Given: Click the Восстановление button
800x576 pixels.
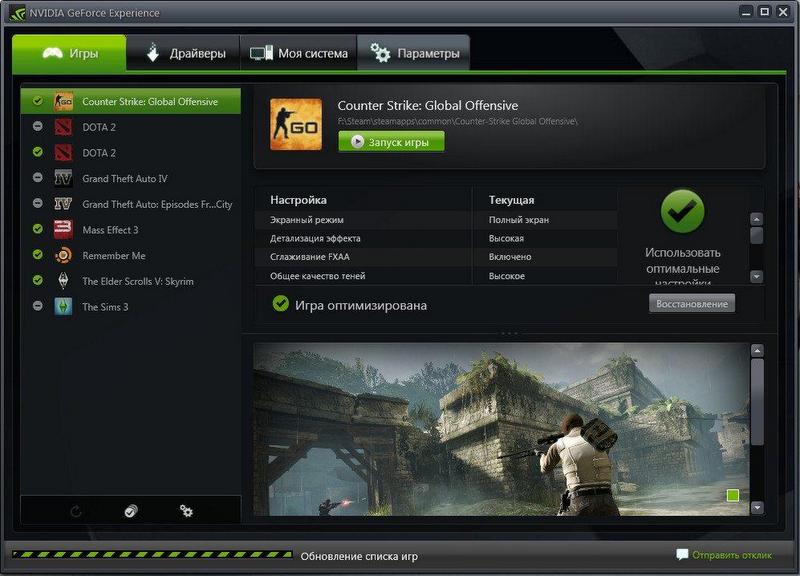Looking at the screenshot, I should [x=692, y=304].
